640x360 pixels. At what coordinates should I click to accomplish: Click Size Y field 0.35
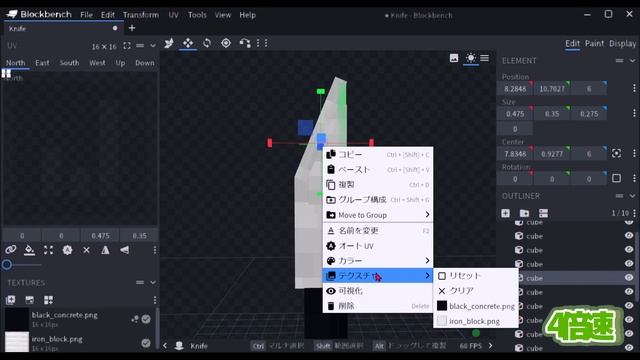552,114
